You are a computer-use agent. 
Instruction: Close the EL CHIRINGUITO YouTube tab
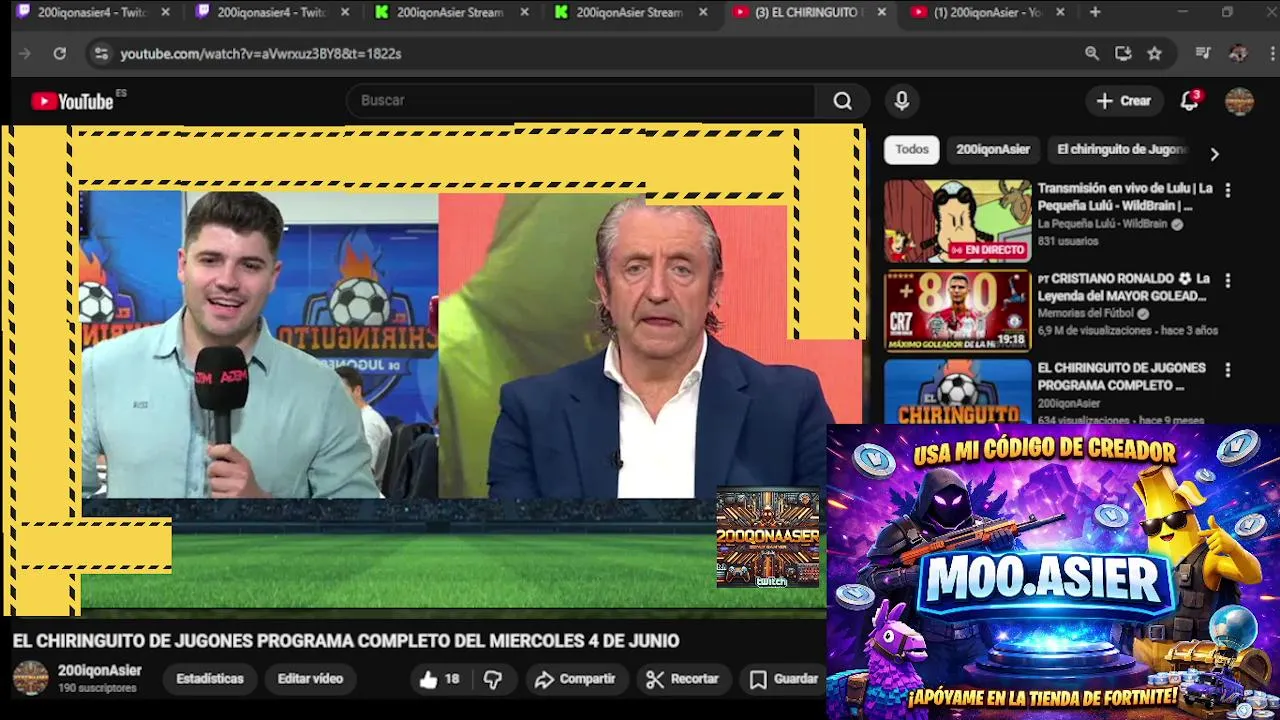pyautogui.click(x=881, y=12)
